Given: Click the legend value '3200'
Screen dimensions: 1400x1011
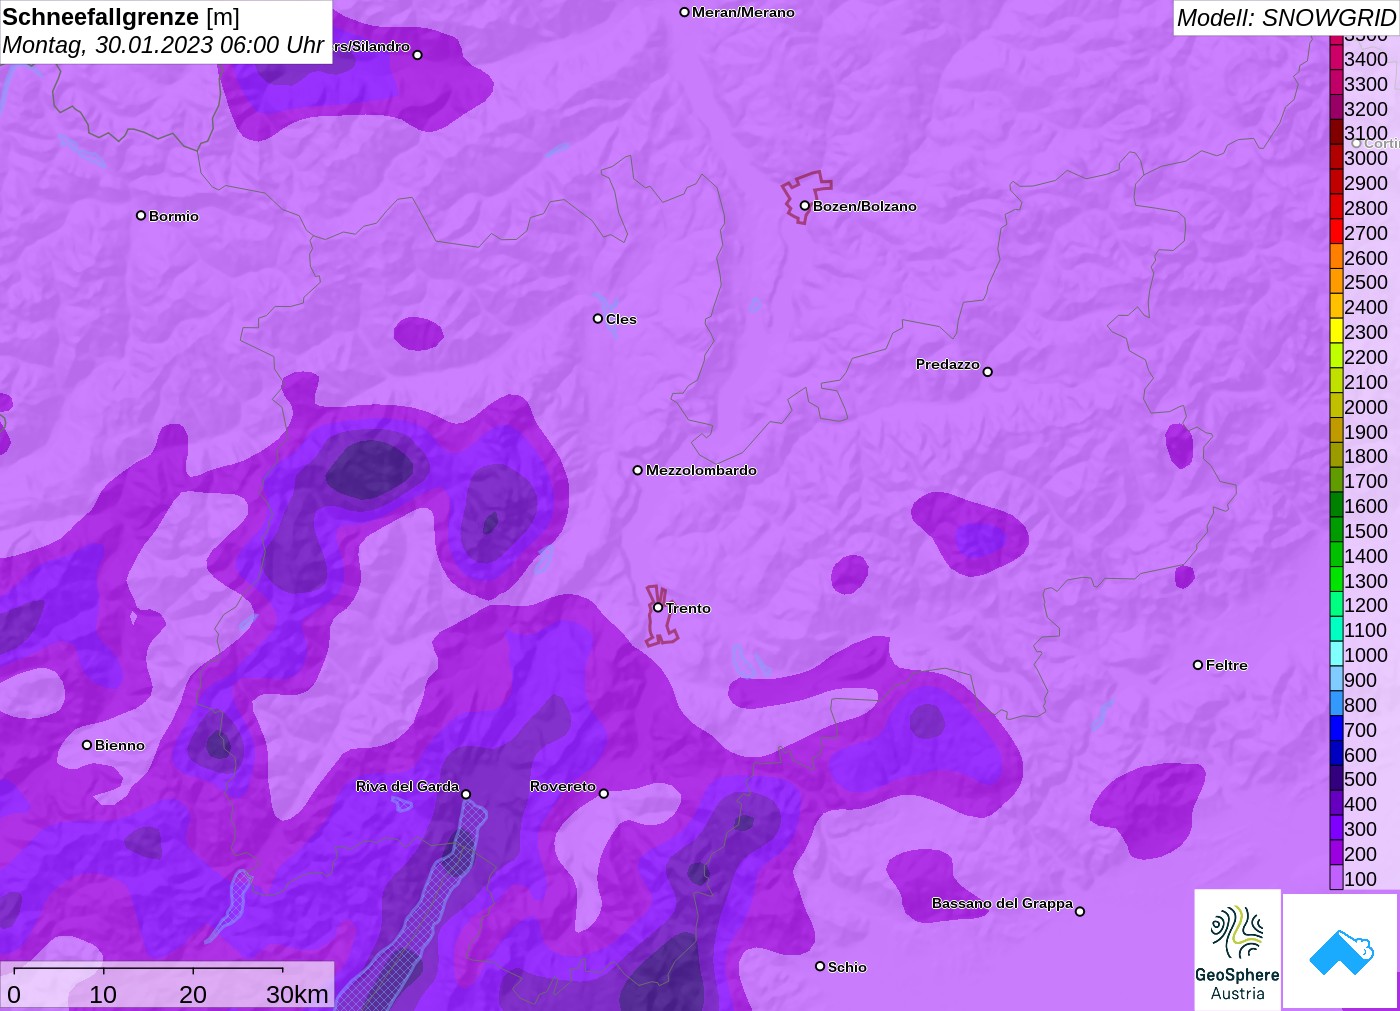Looking at the screenshot, I should click(x=1366, y=108).
